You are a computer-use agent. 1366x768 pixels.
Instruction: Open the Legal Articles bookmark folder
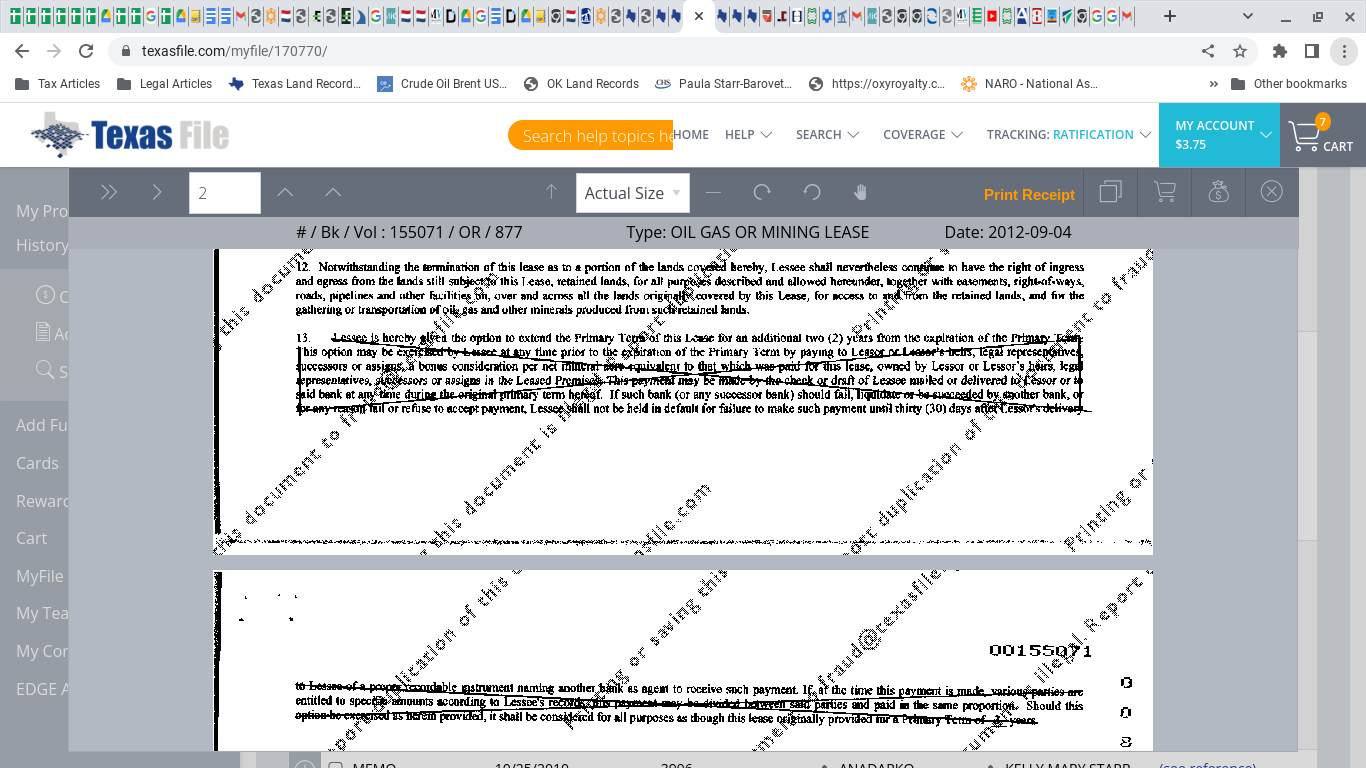165,84
